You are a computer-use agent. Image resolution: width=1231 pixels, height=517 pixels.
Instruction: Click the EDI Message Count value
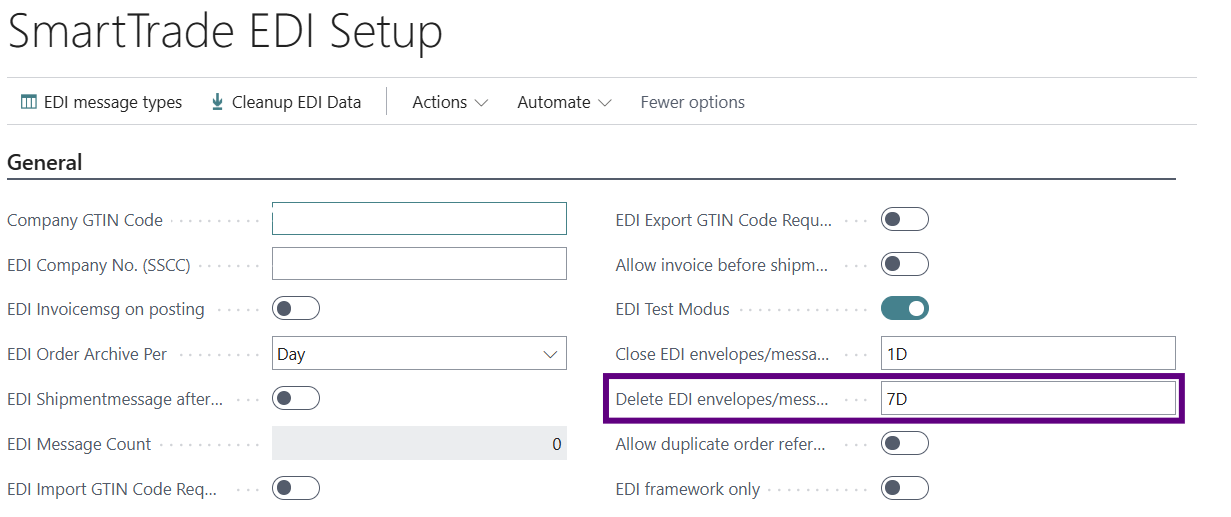click(419, 444)
